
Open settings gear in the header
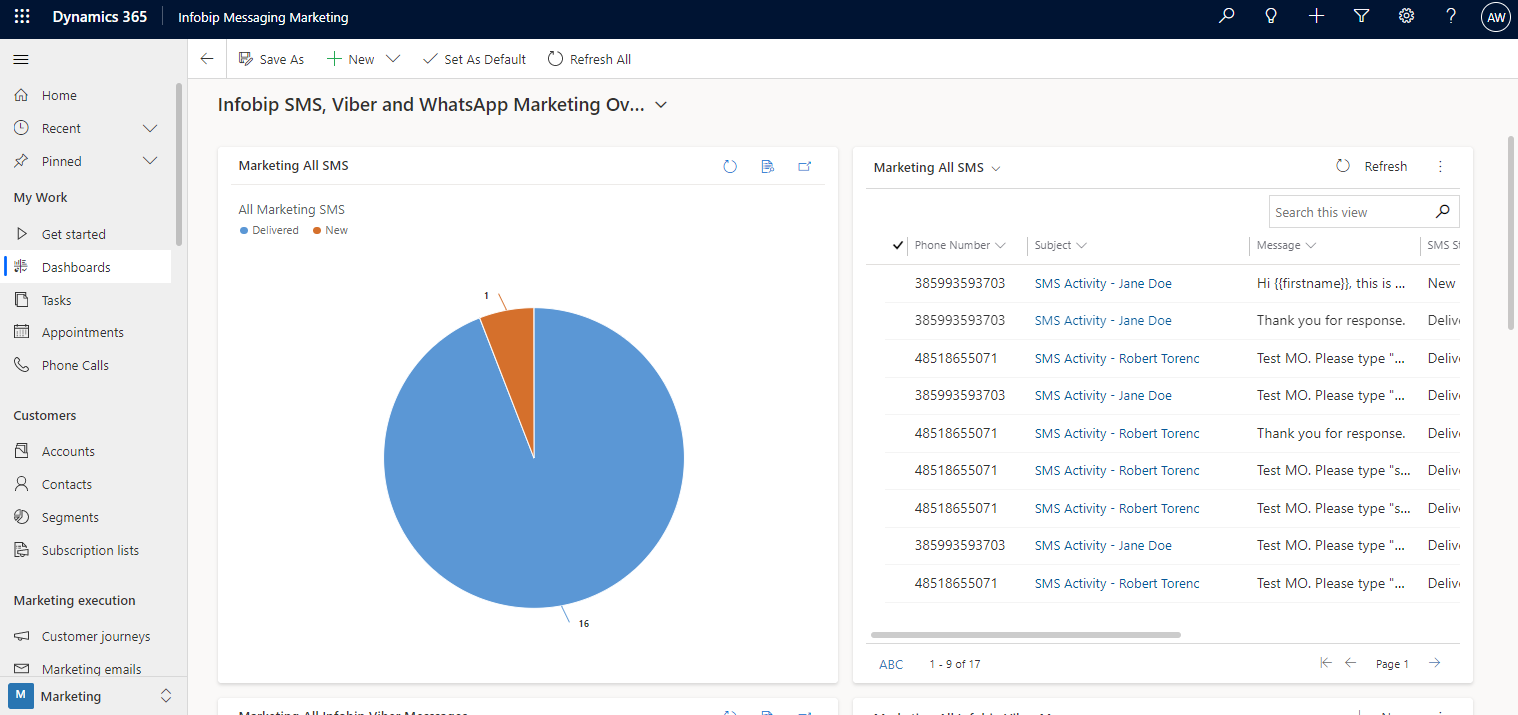(x=1406, y=17)
